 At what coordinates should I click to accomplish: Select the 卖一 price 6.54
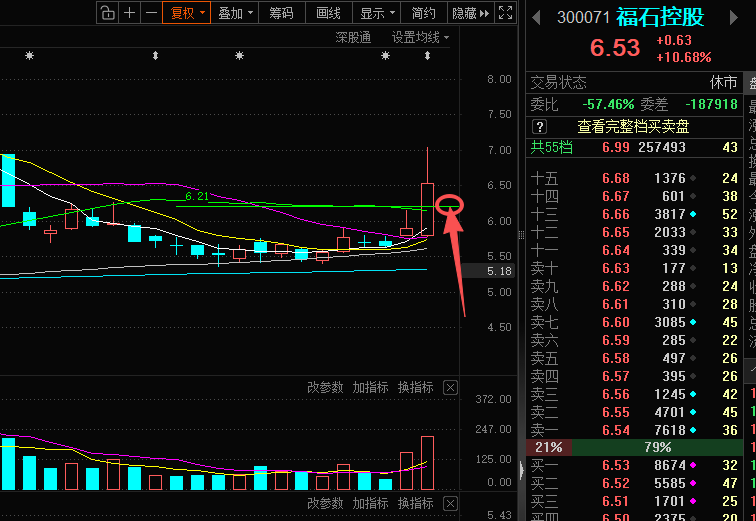point(616,430)
